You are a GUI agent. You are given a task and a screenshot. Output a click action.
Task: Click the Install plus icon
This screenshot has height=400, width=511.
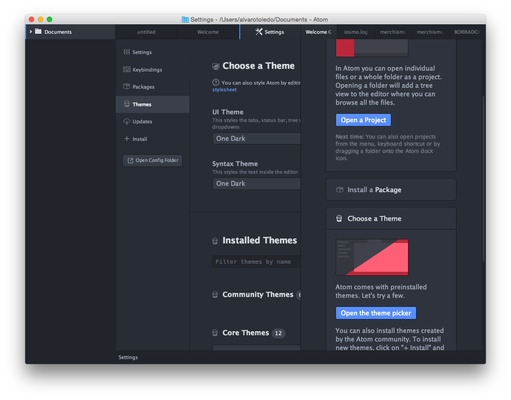(x=127, y=139)
